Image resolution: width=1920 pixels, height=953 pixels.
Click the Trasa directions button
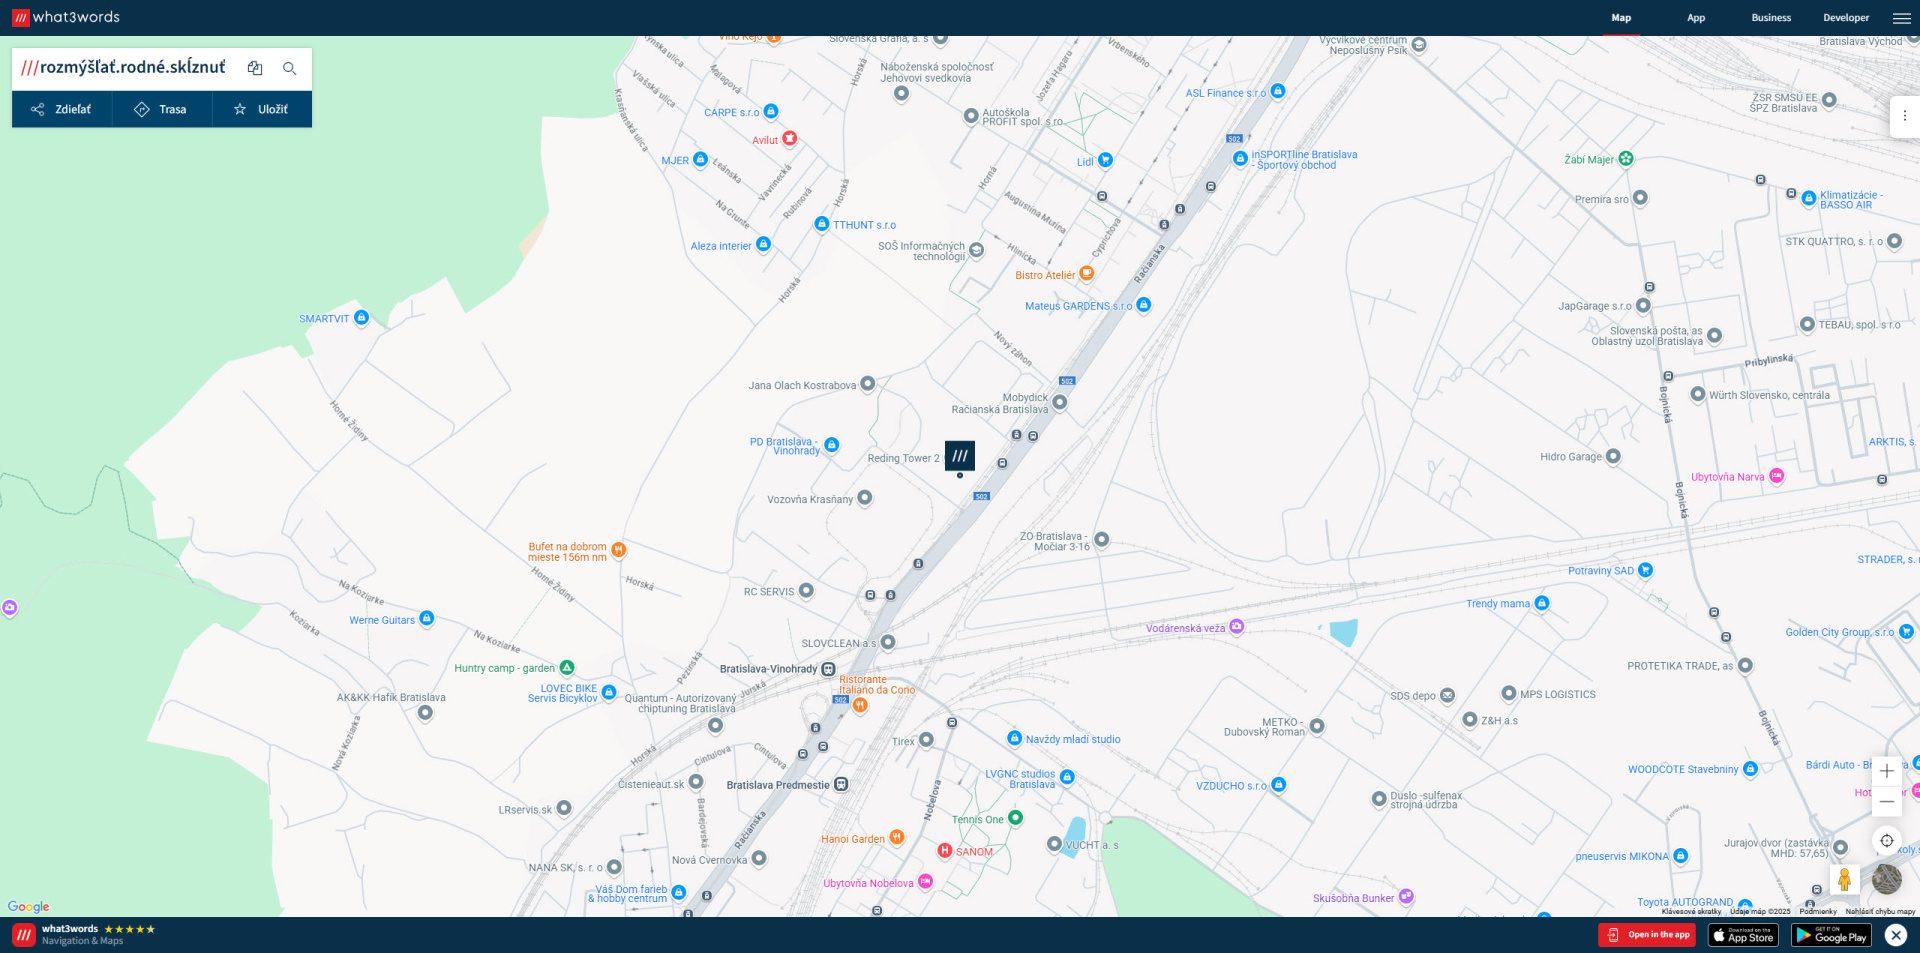click(162, 109)
